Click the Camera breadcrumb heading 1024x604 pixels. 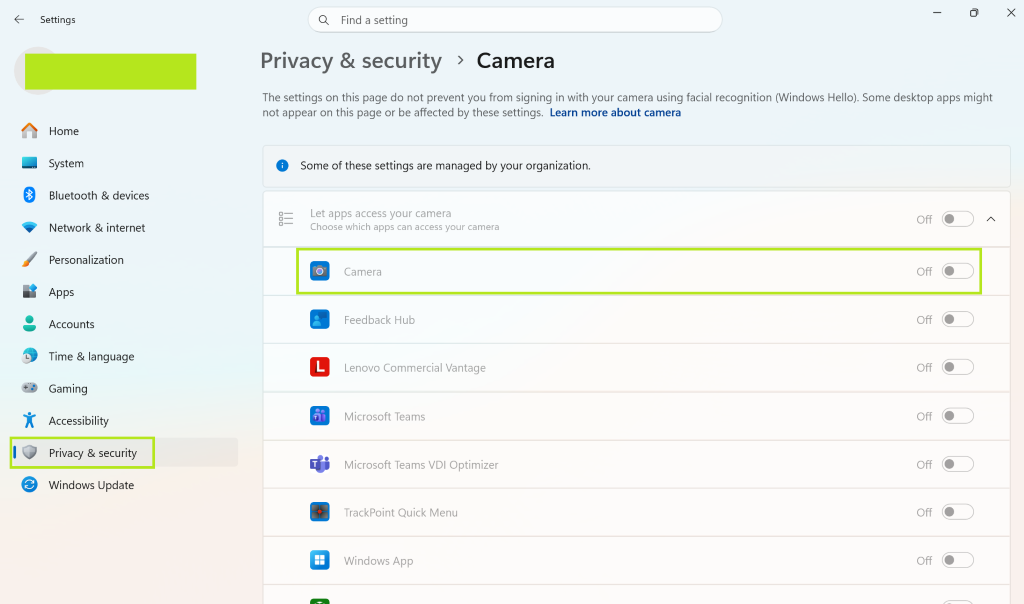(515, 61)
